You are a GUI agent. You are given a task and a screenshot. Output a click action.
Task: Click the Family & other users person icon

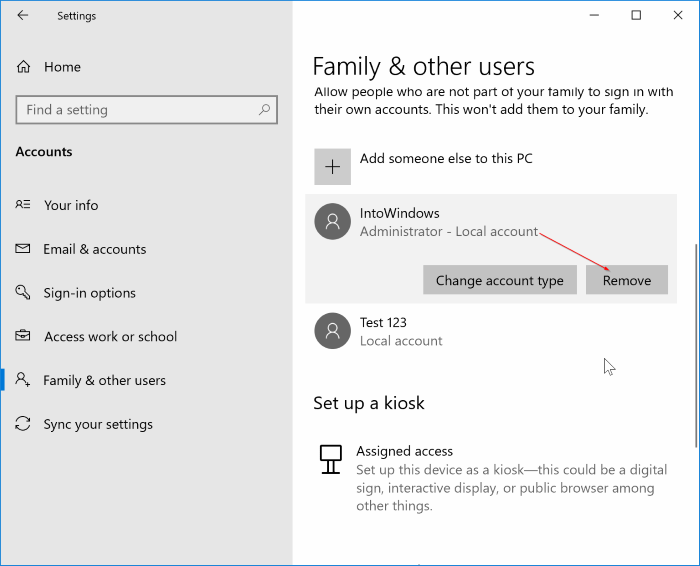click(x=23, y=379)
